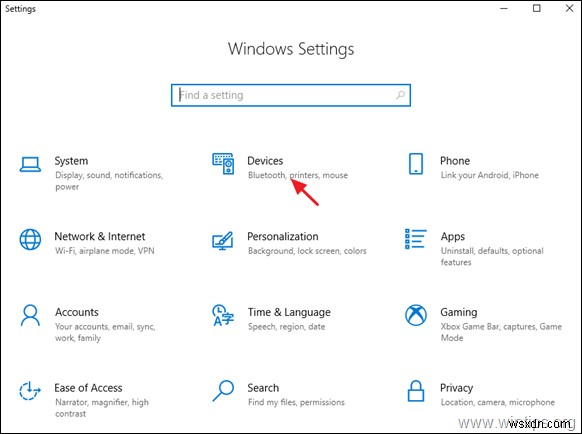Minimize the Settings window
The height and width of the screenshot is (434, 582).
(504, 8)
